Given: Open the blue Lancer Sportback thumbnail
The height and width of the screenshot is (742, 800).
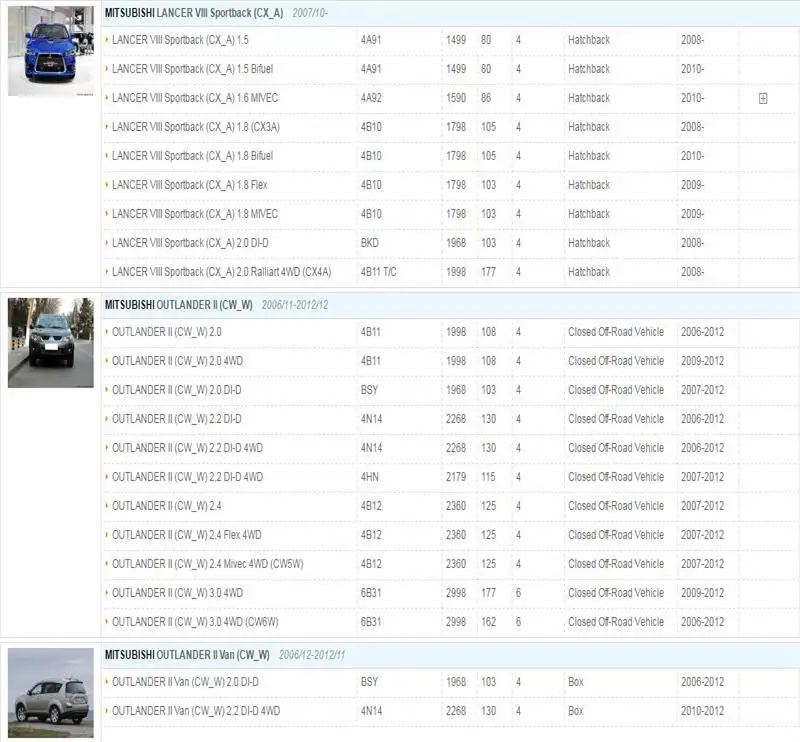Looking at the screenshot, I should [x=51, y=51].
